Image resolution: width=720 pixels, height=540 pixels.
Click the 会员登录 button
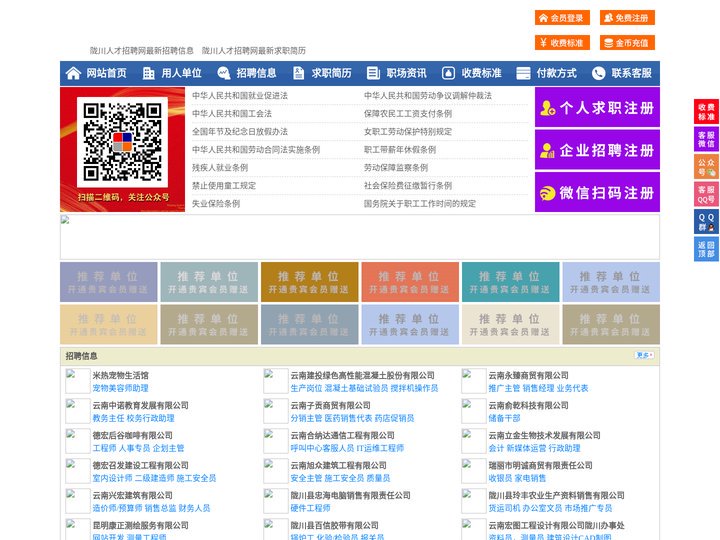[562, 18]
